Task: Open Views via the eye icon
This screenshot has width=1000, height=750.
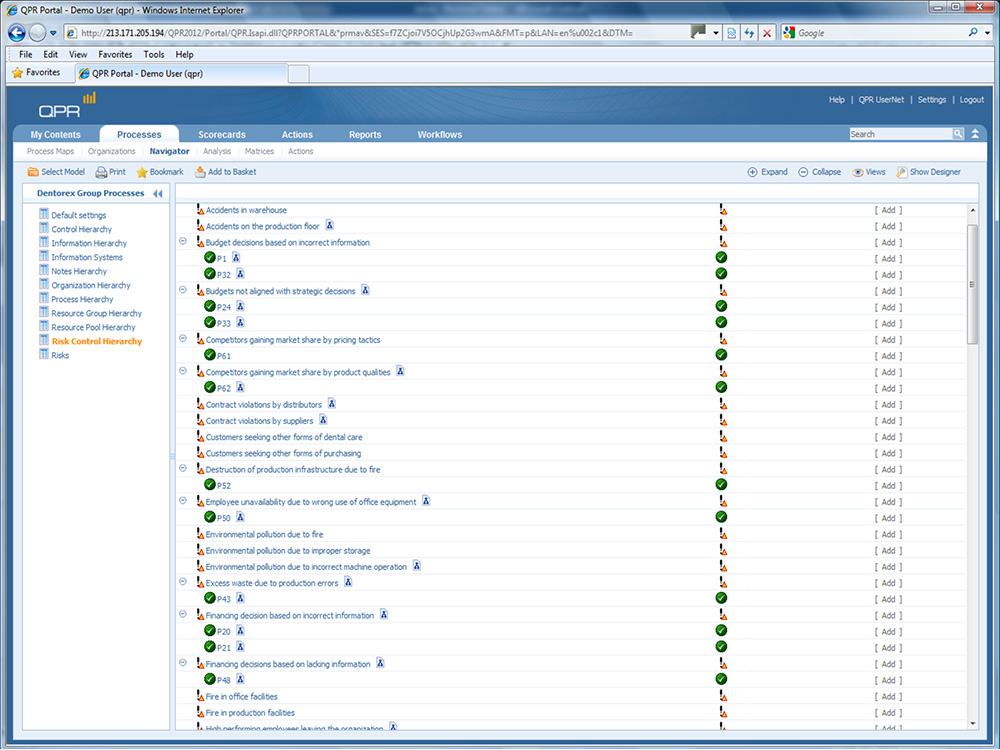Action: click(858, 172)
